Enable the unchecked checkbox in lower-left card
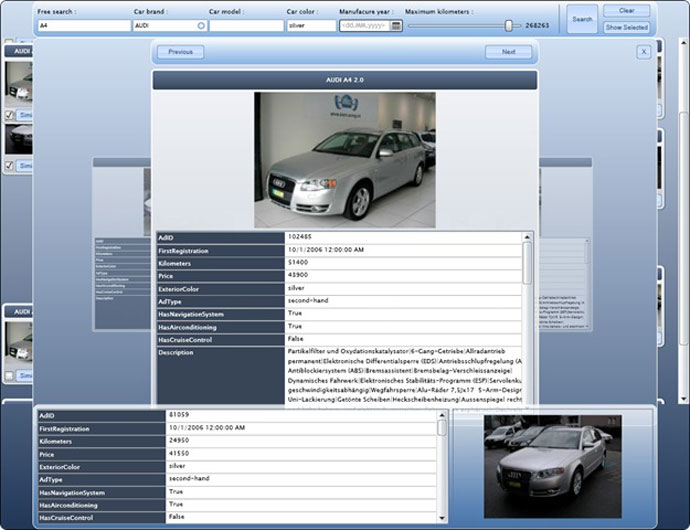This screenshot has width=690, height=530. click(9, 376)
